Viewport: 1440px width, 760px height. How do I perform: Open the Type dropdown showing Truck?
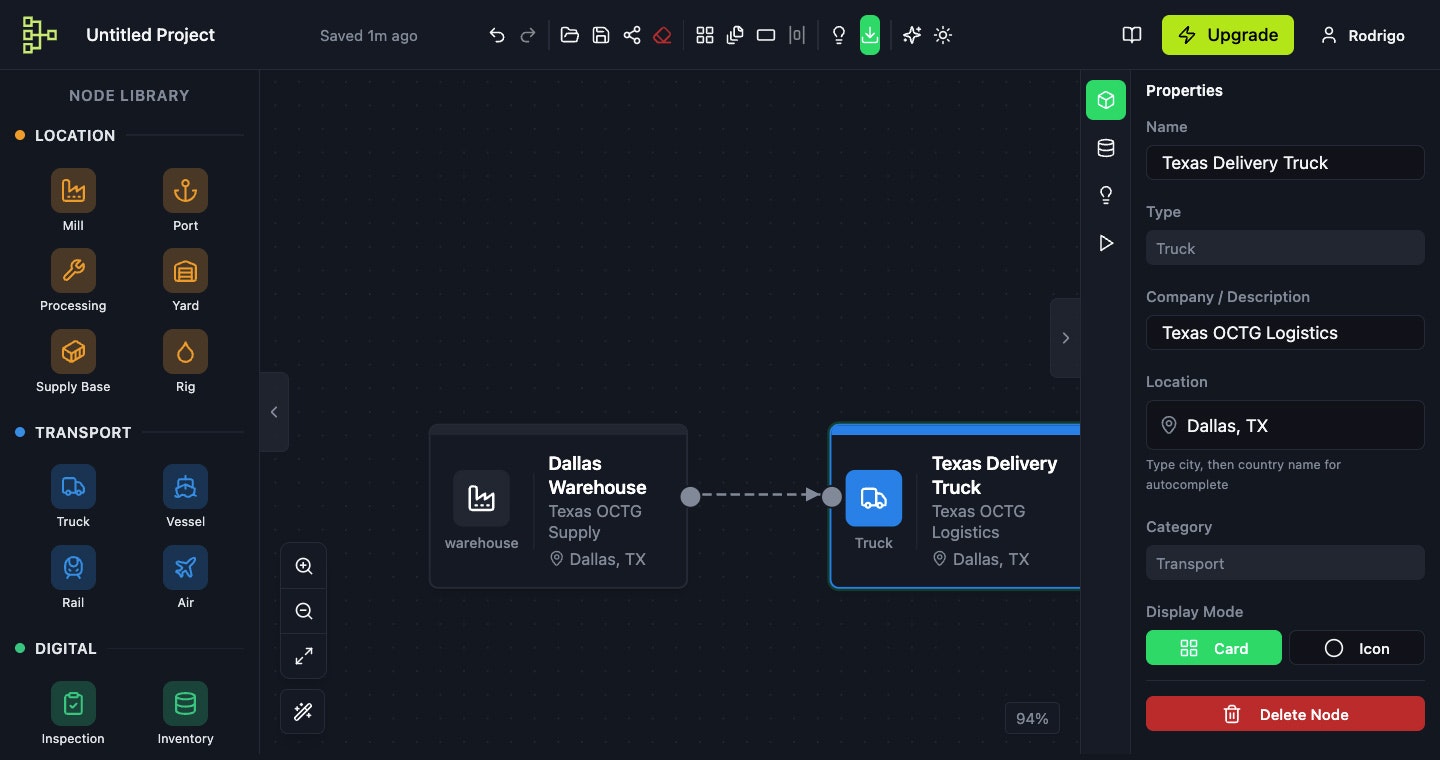[1285, 248]
